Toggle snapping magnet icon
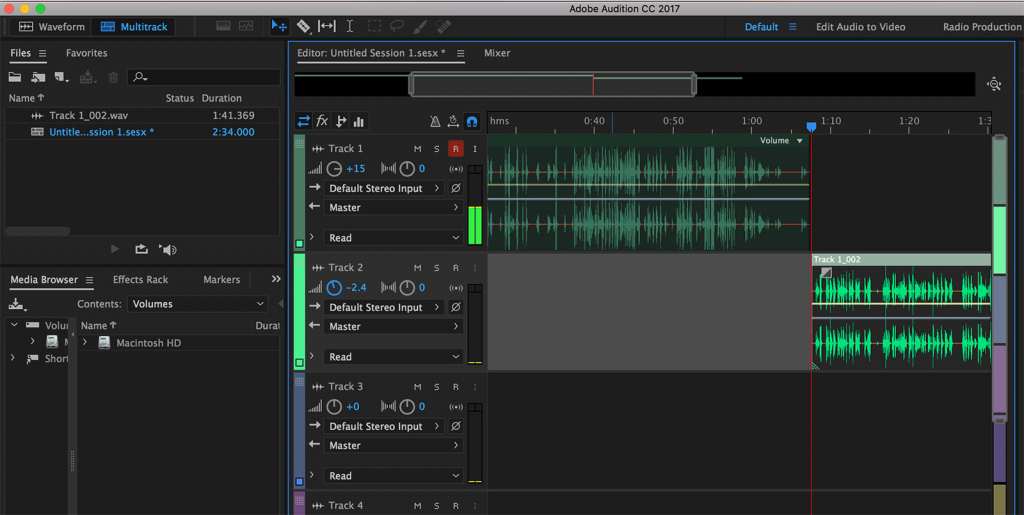The height and width of the screenshot is (515, 1024). 472,122
